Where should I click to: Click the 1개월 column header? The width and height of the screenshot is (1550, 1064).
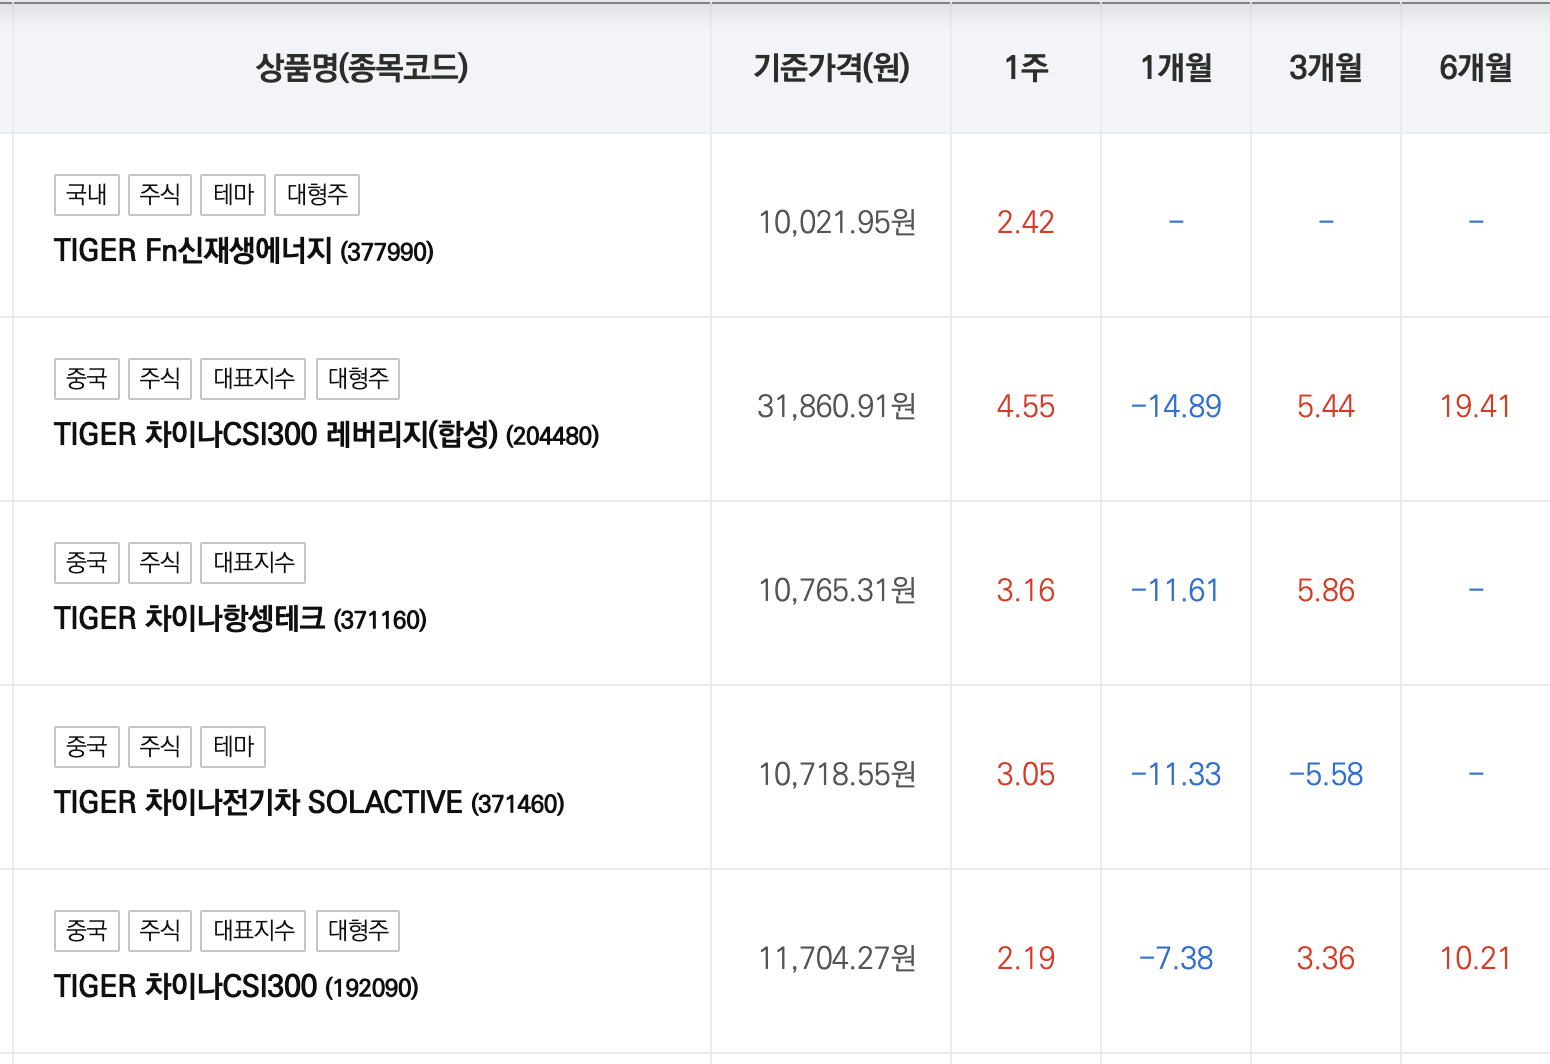[x=1176, y=68]
